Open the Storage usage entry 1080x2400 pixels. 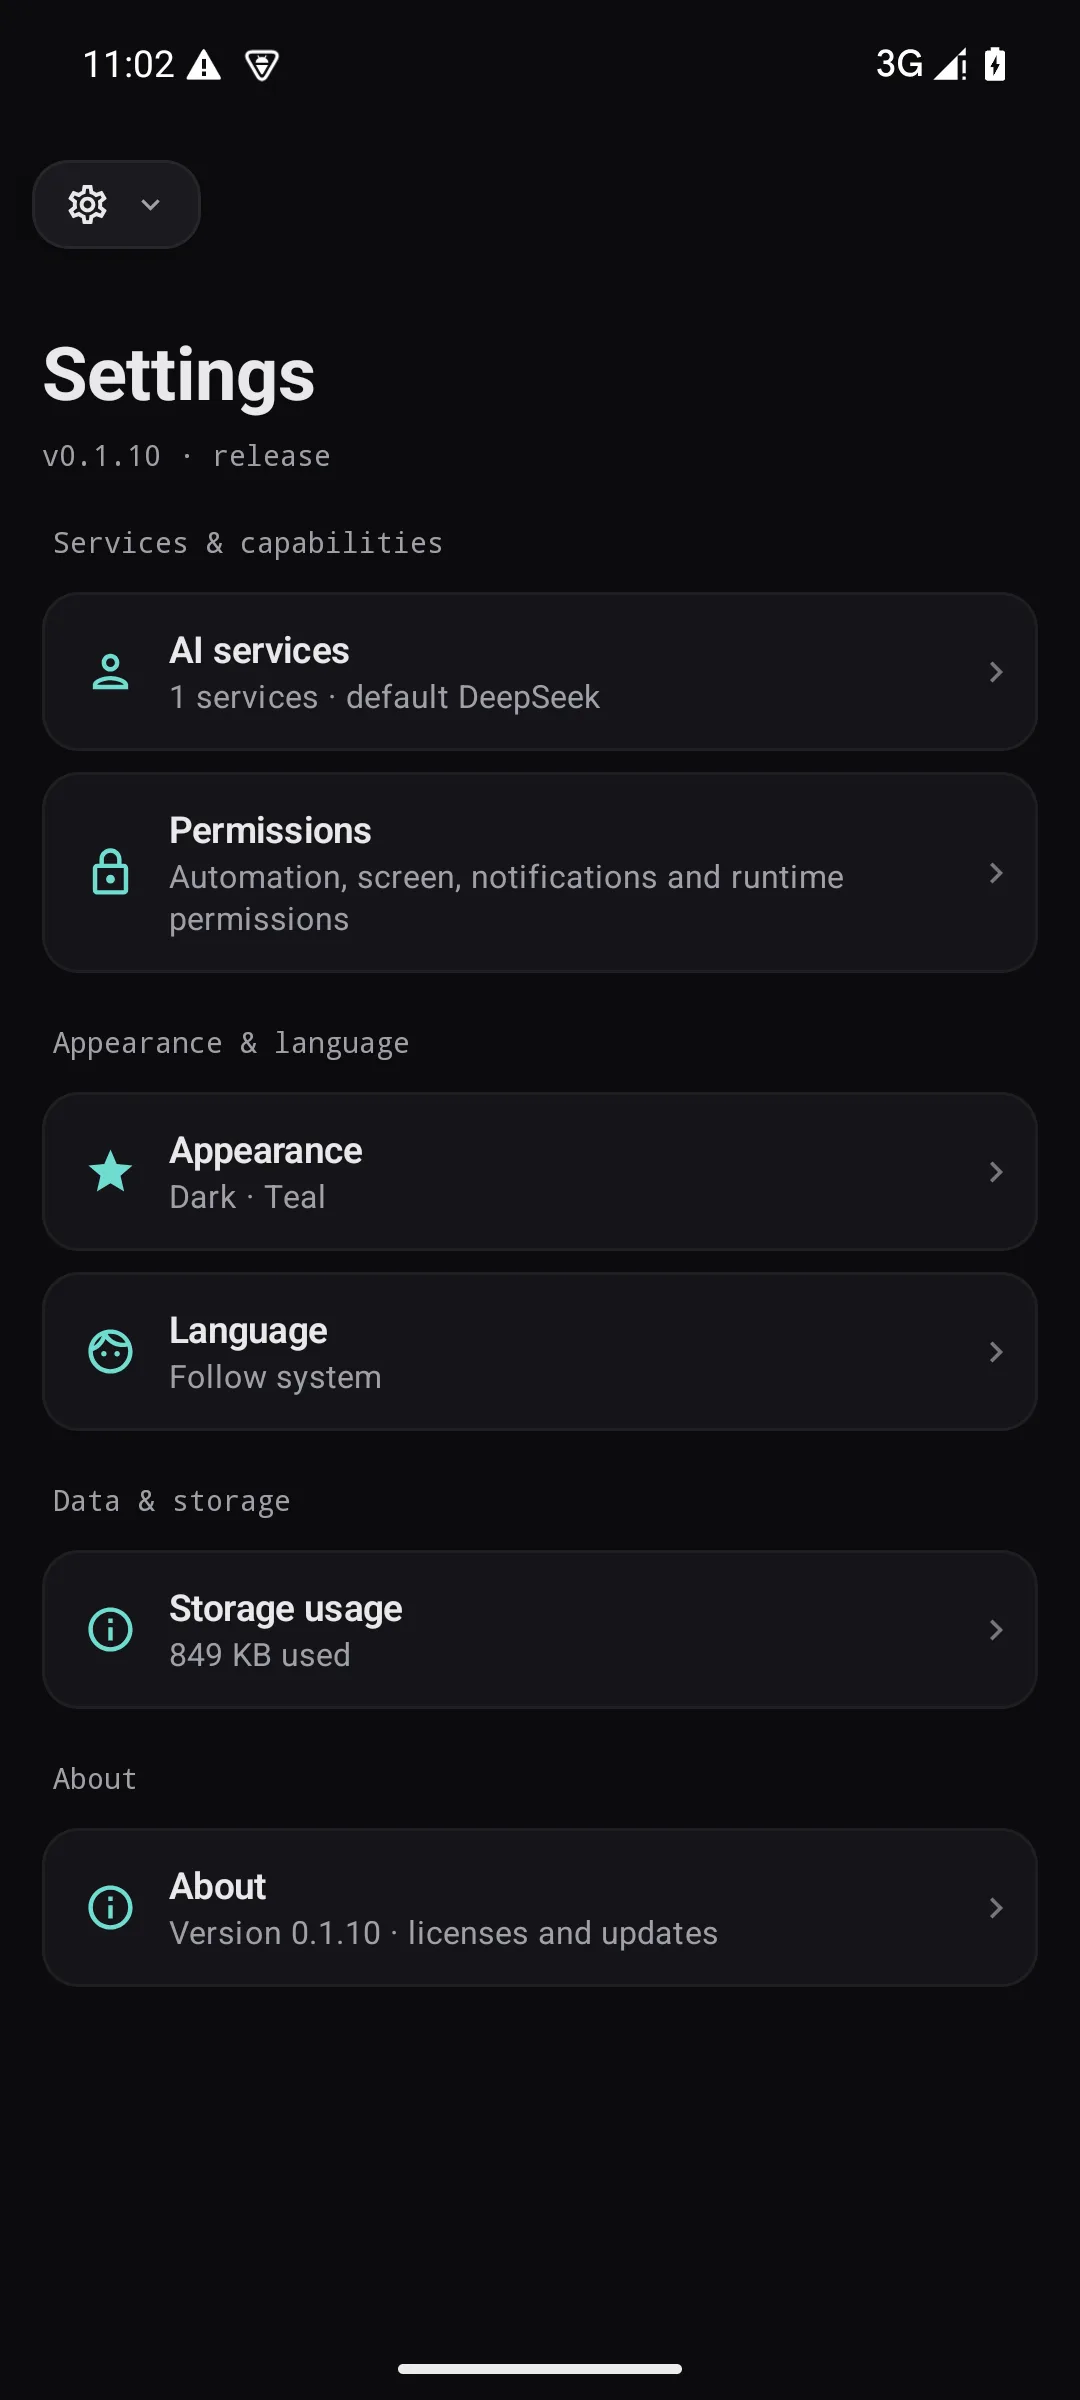pyautogui.click(x=540, y=1630)
